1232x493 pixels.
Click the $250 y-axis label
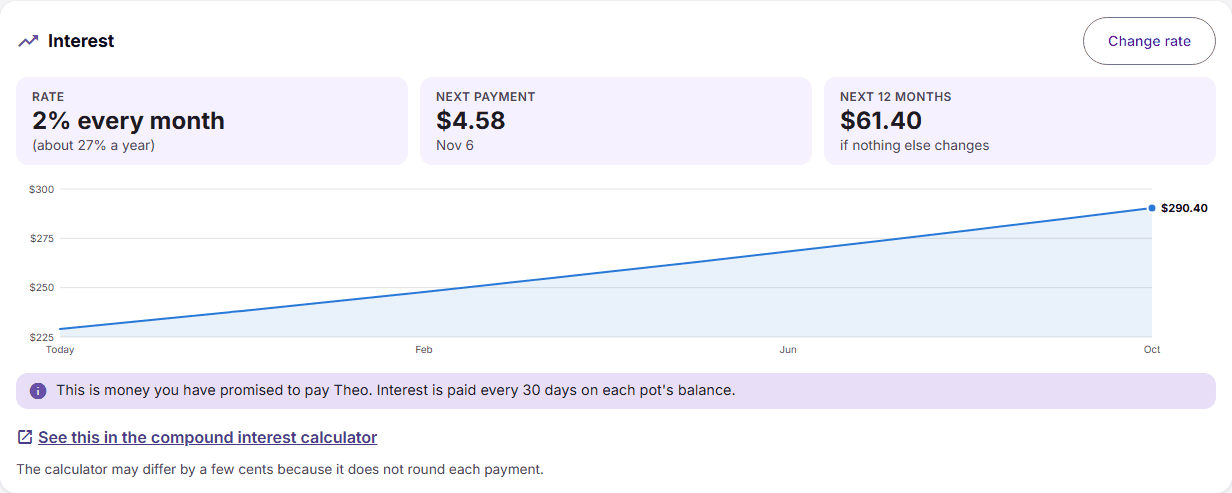pos(44,287)
